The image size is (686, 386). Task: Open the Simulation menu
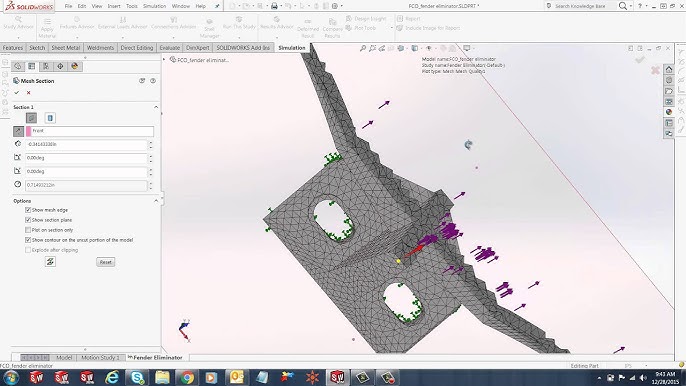coord(154,6)
